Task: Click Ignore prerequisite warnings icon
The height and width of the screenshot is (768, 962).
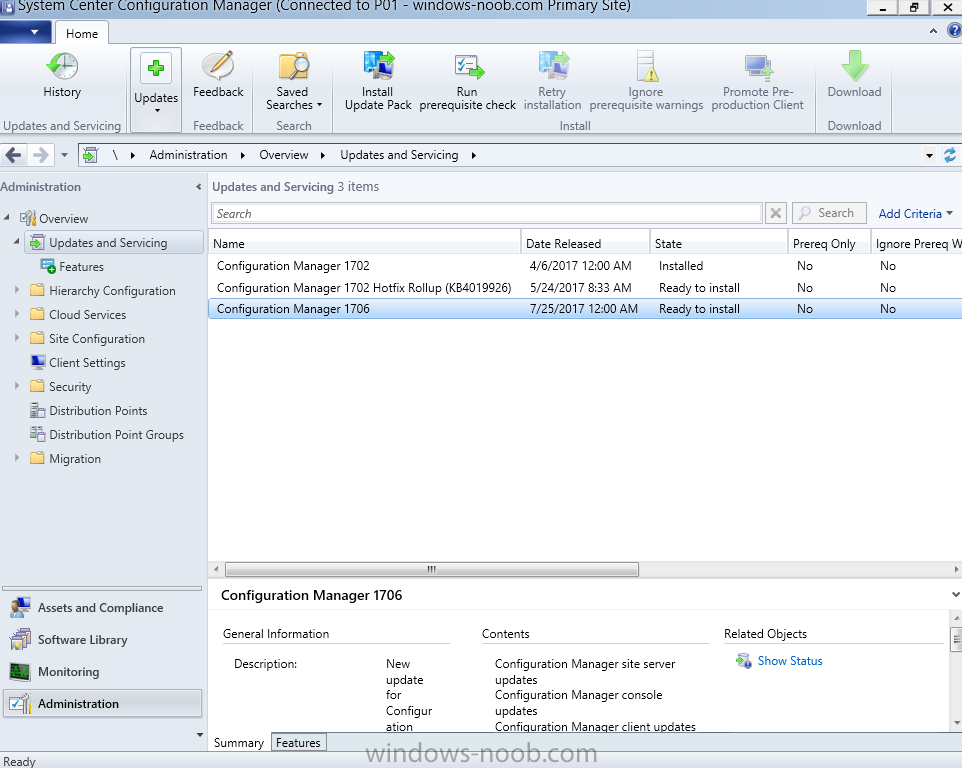Action: 646,81
